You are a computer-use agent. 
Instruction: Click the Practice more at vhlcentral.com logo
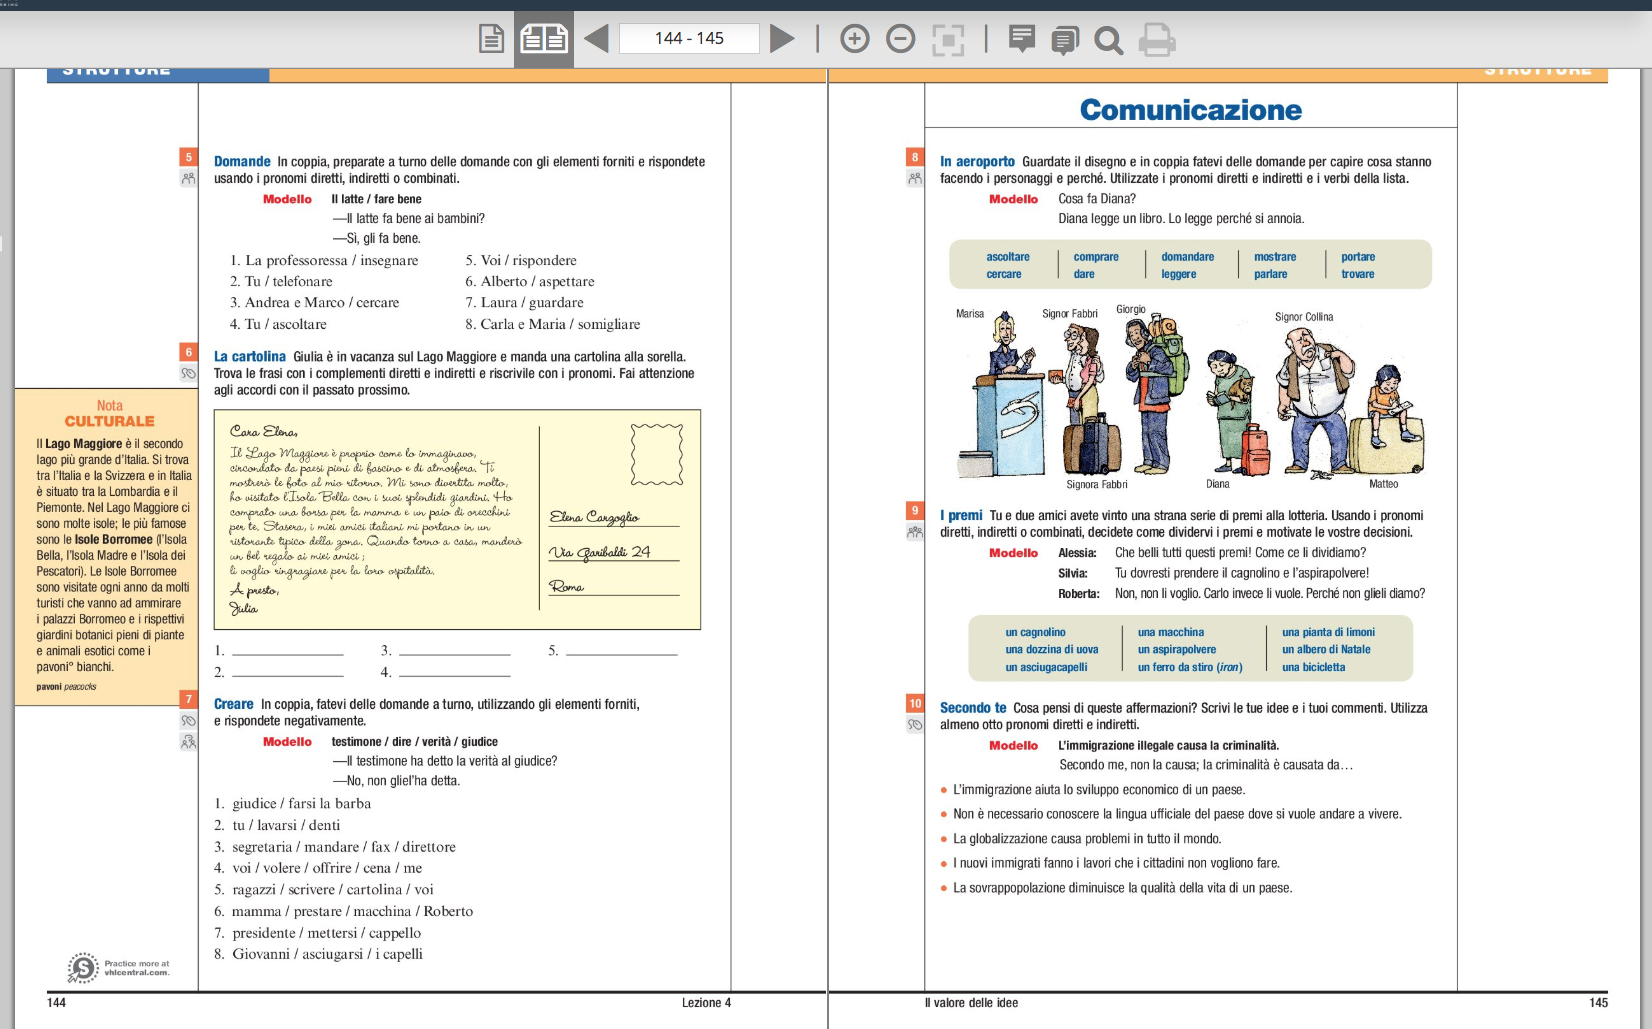[118, 968]
